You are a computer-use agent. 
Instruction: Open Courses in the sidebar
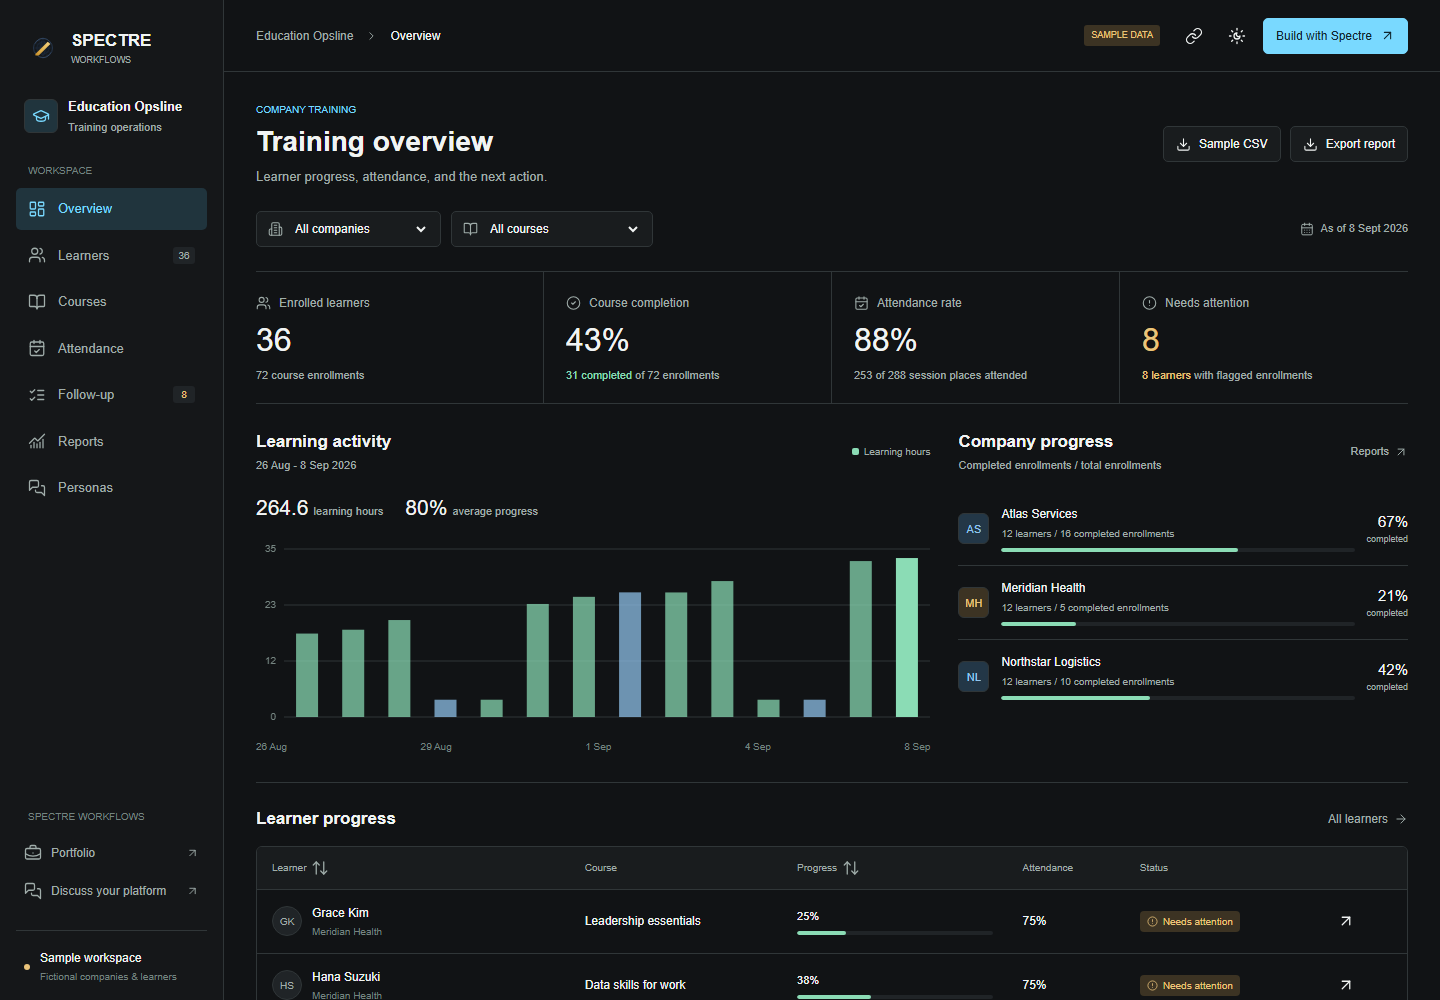click(x=111, y=302)
